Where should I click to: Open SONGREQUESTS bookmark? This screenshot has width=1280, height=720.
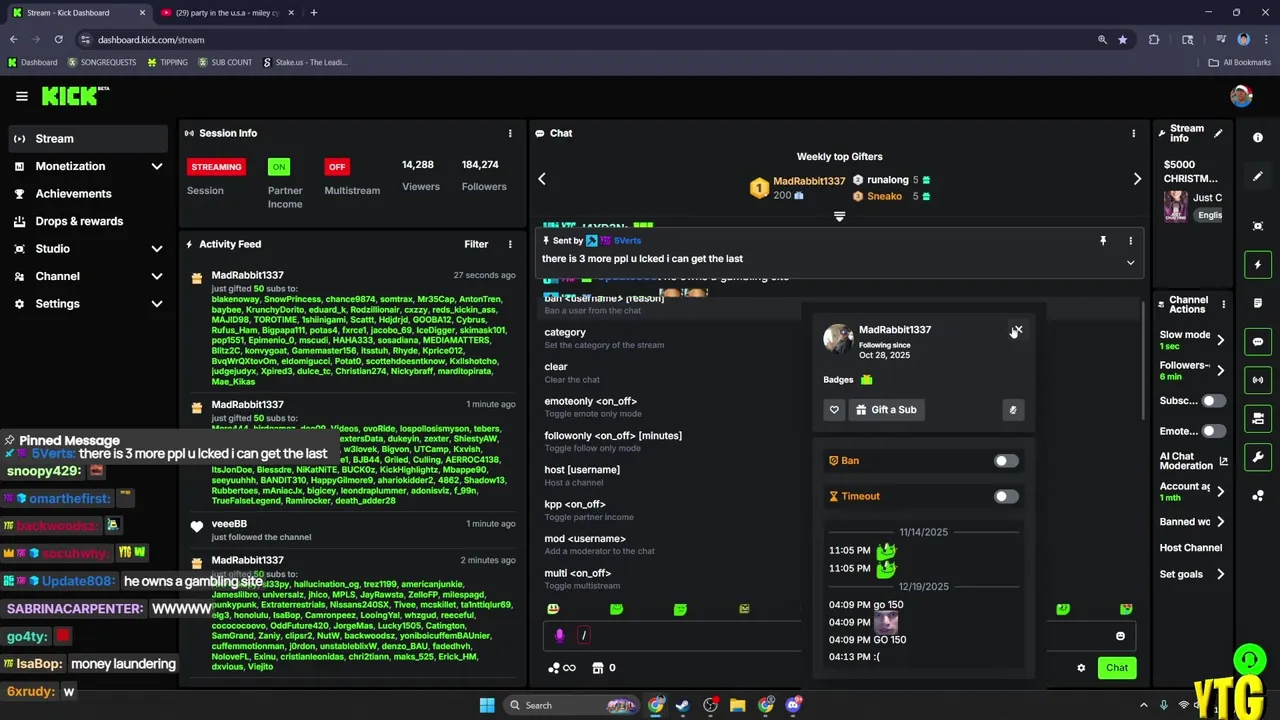(102, 62)
